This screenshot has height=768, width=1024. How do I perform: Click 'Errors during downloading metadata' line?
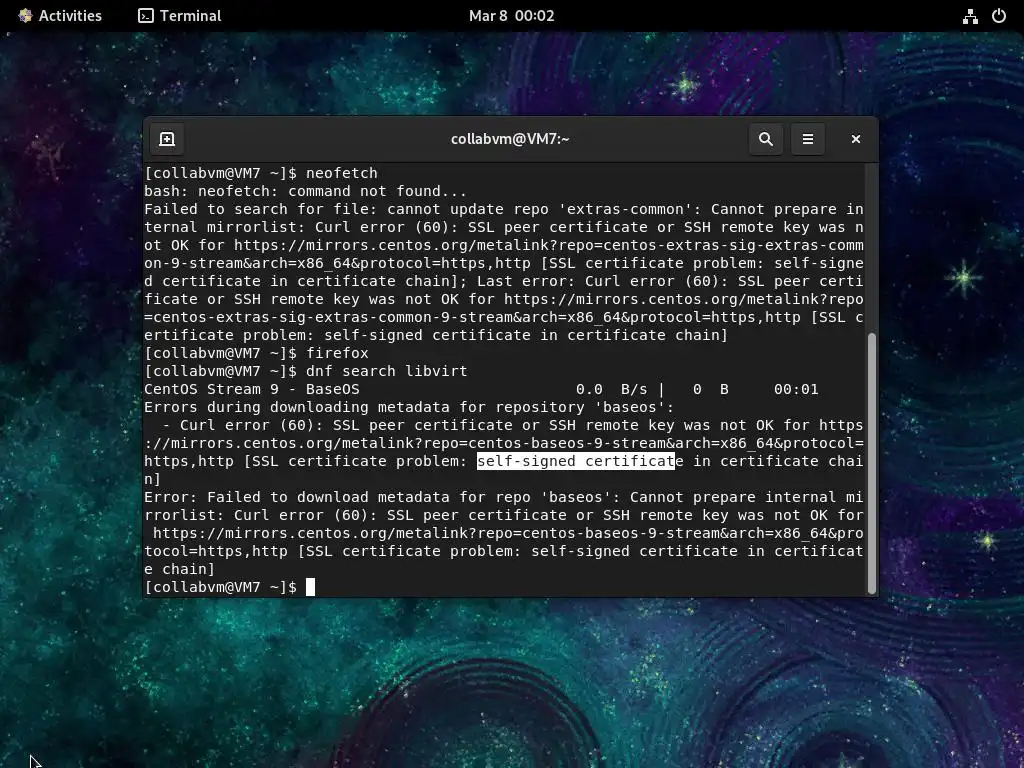click(409, 408)
